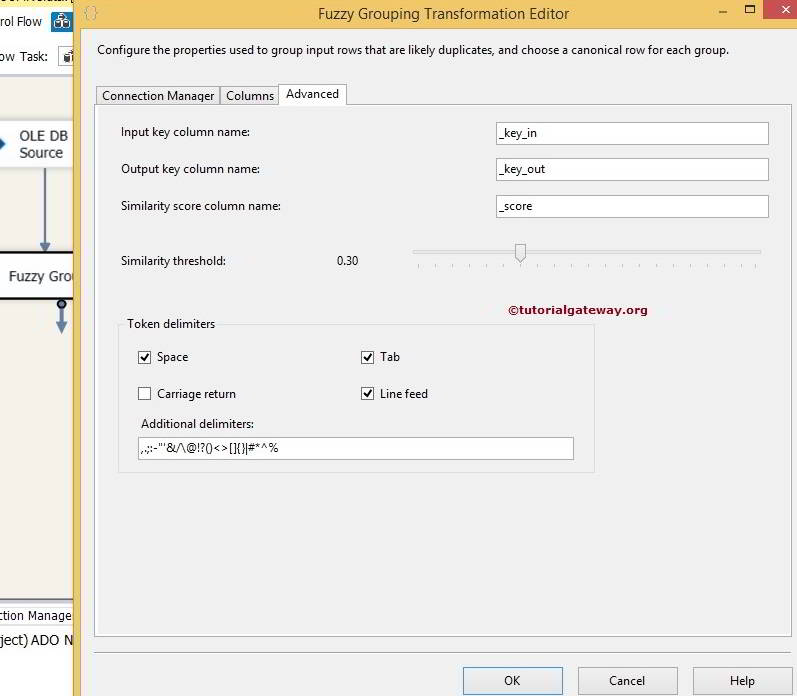Click the Control Flow tab in background
The width and height of the screenshot is (797, 696).
pos(21,22)
